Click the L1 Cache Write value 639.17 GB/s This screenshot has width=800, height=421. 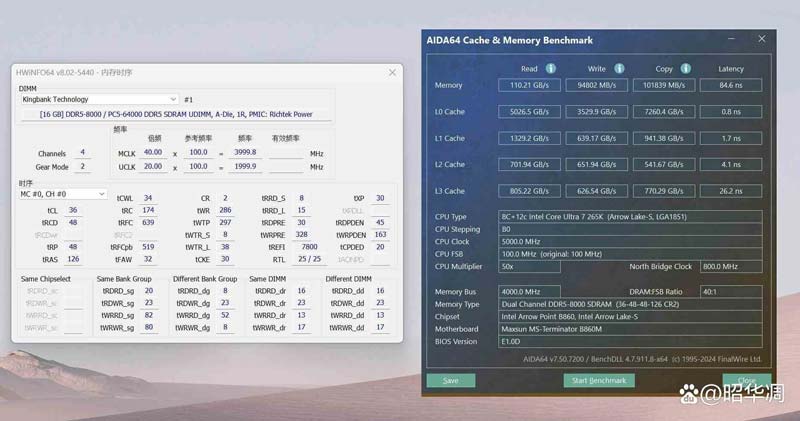(596, 138)
